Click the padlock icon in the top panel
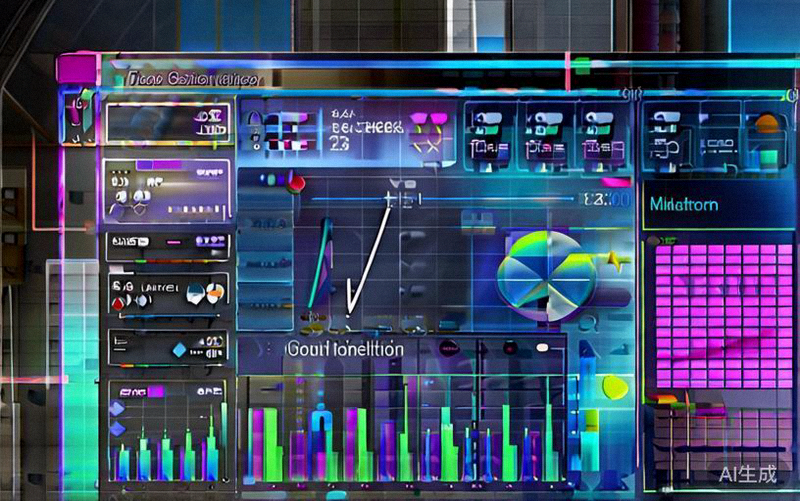 (255, 125)
